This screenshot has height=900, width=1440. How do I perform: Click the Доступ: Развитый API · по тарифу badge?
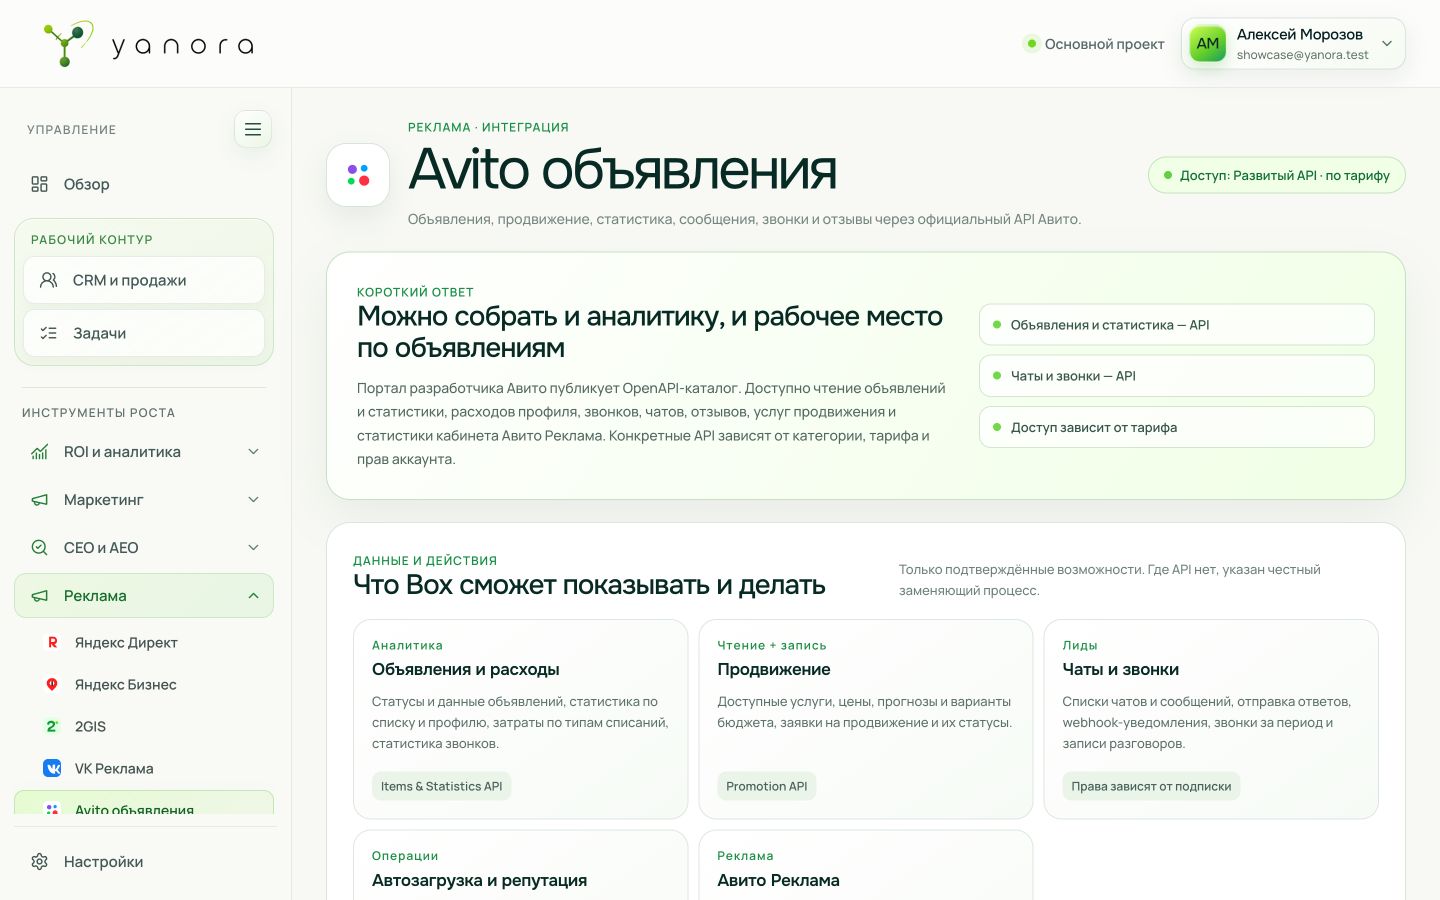(1277, 175)
